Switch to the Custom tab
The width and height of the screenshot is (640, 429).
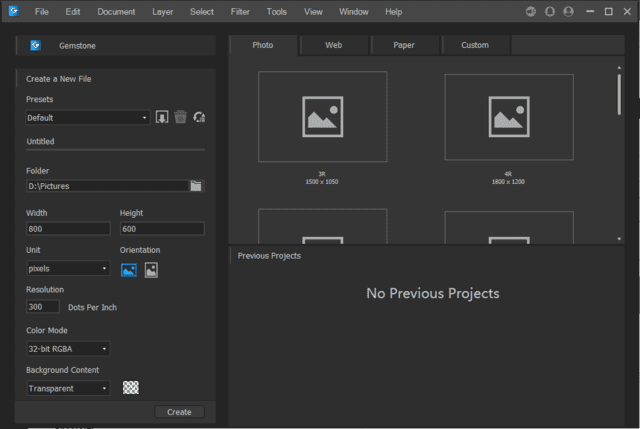[474, 45]
